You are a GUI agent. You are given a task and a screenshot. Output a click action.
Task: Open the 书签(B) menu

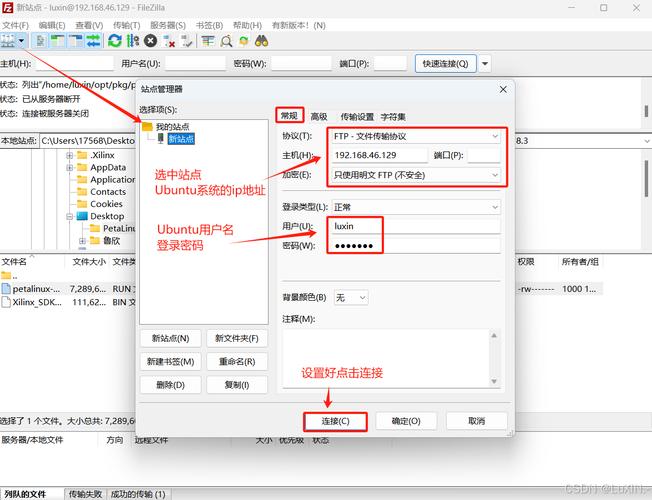[x=209, y=25]
